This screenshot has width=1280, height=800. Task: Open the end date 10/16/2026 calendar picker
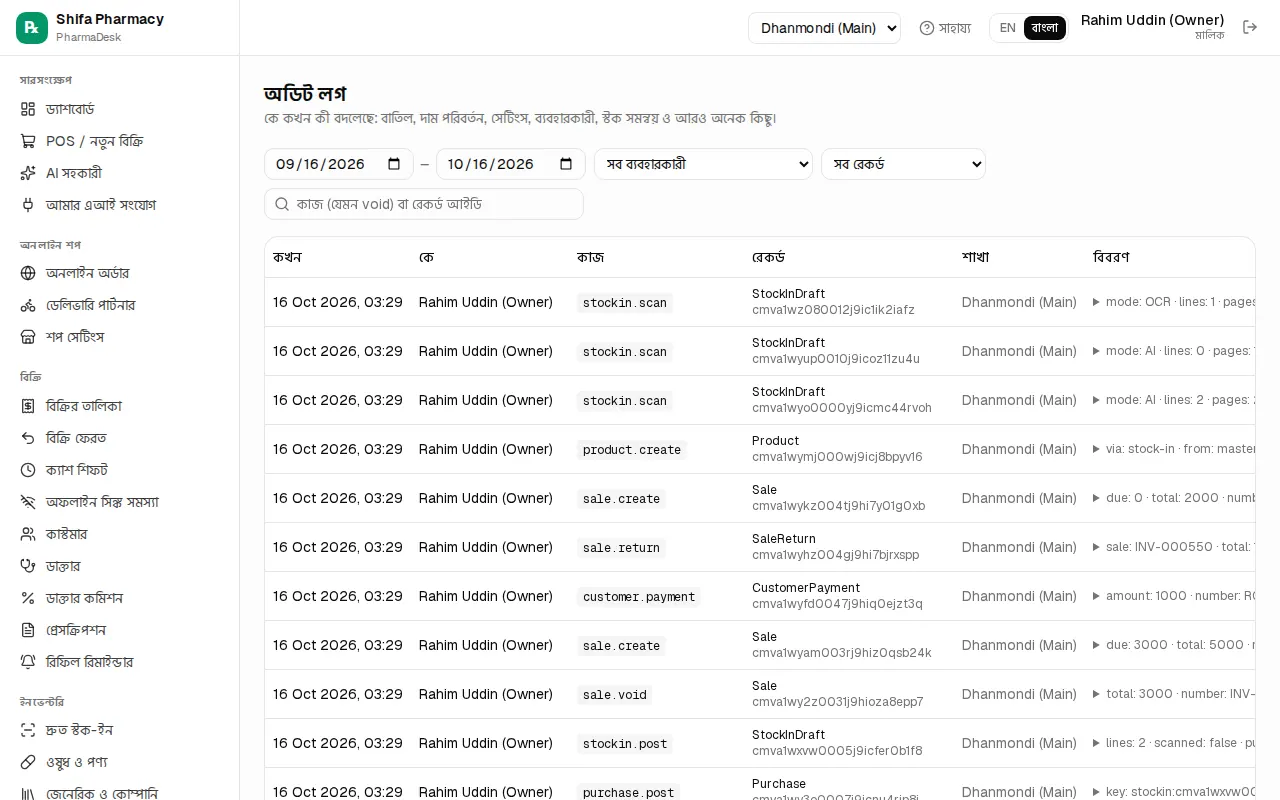(566, 164)
